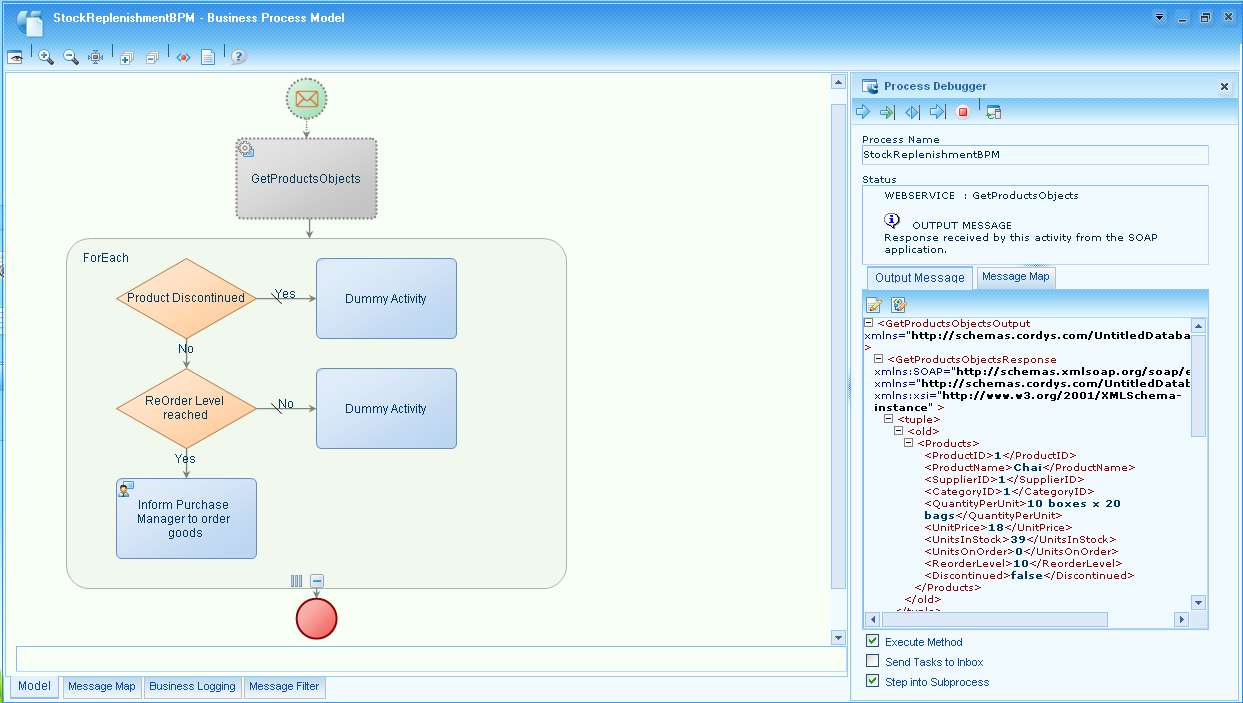Image resolution: width=1243 pixels, height=703 pixels.
Task: Select the Zoom In tool on the toolbar
Action: click(x=45, y=57)
